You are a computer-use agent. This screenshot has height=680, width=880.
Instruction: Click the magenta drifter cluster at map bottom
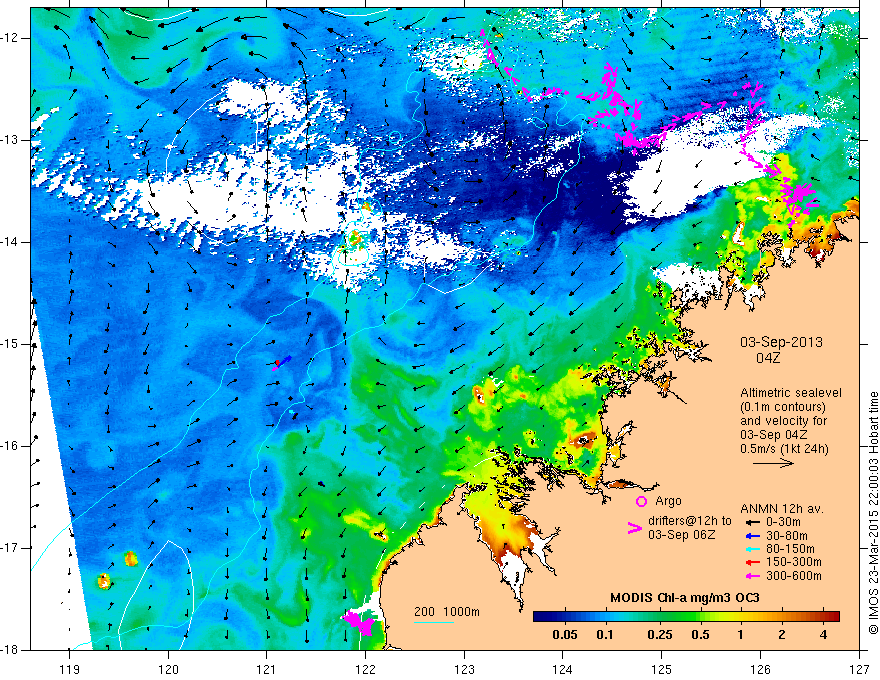(x=358, y=622)
